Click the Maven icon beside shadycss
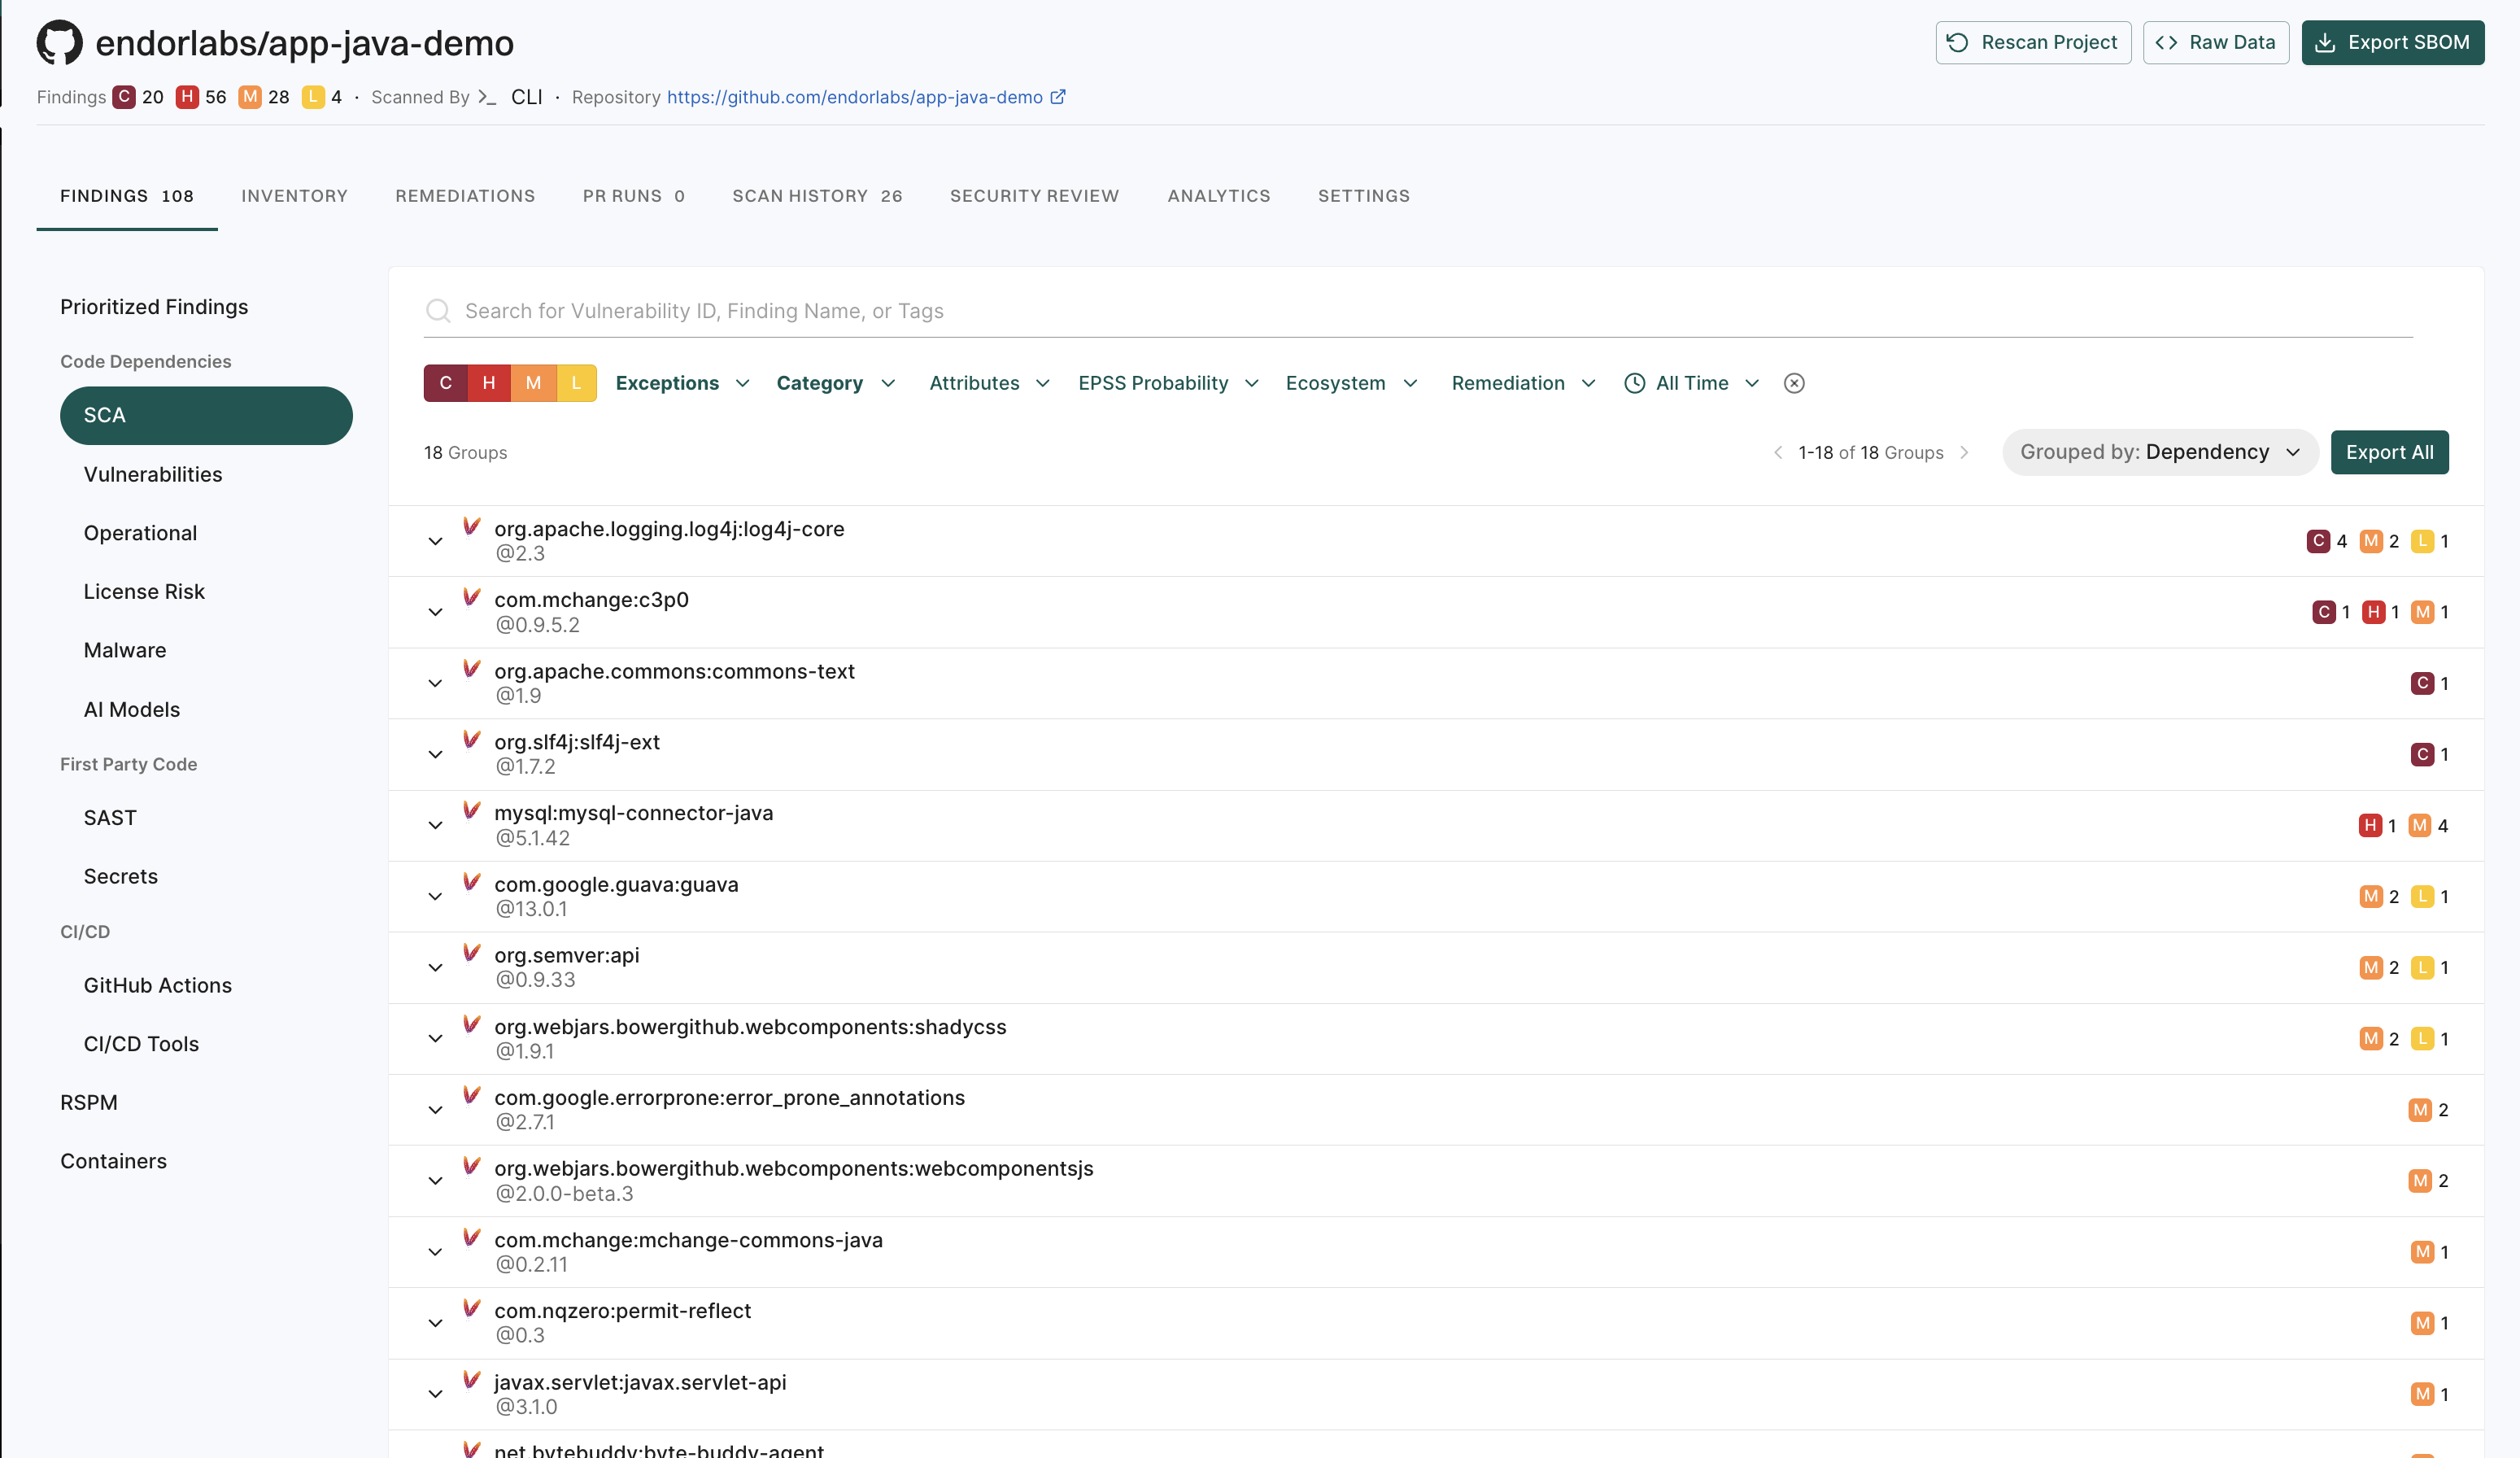Image resolution: width=2520 pixels, height=1458 pixels. click(x=472, y=1025)
